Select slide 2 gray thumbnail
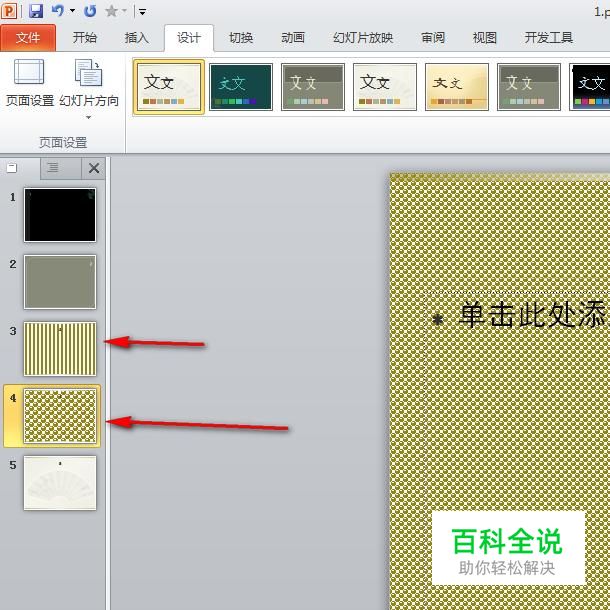 click(x=60, y=282)
